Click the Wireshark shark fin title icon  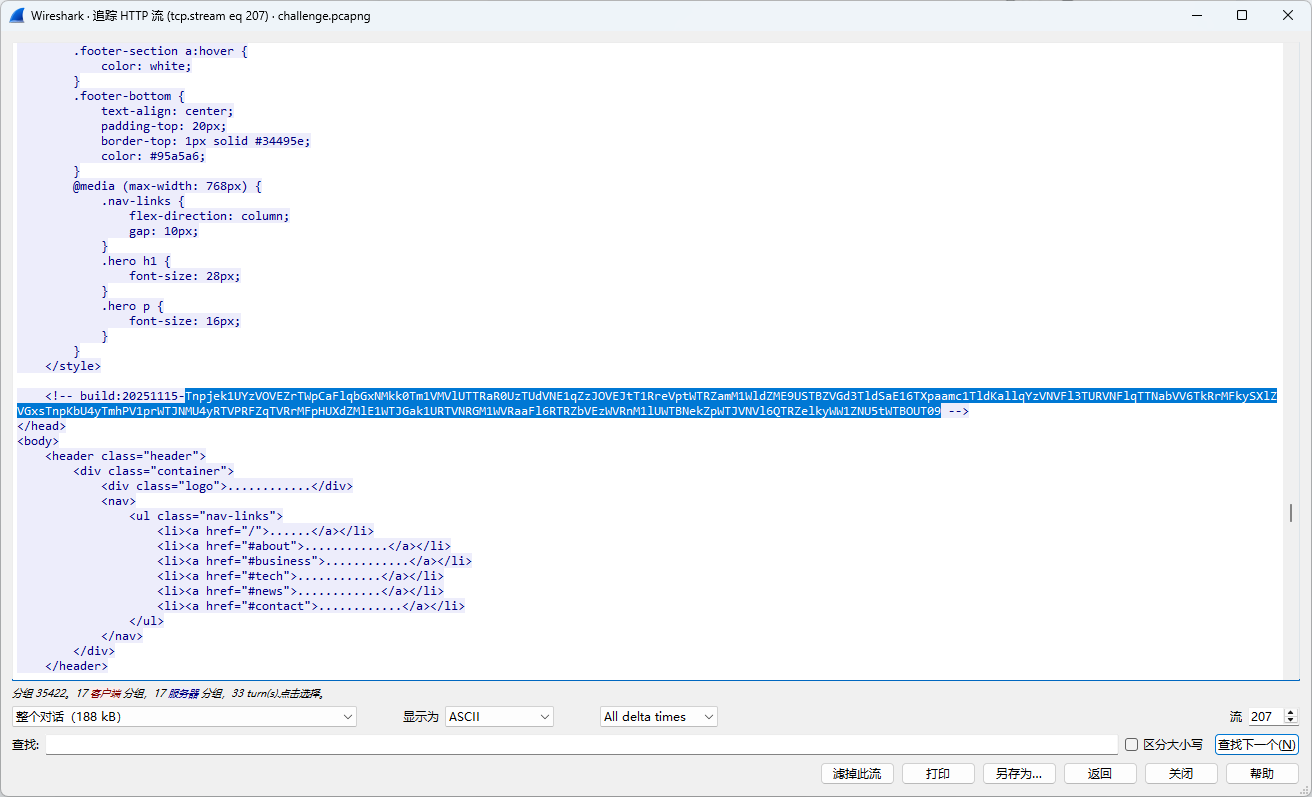[17, 16]
